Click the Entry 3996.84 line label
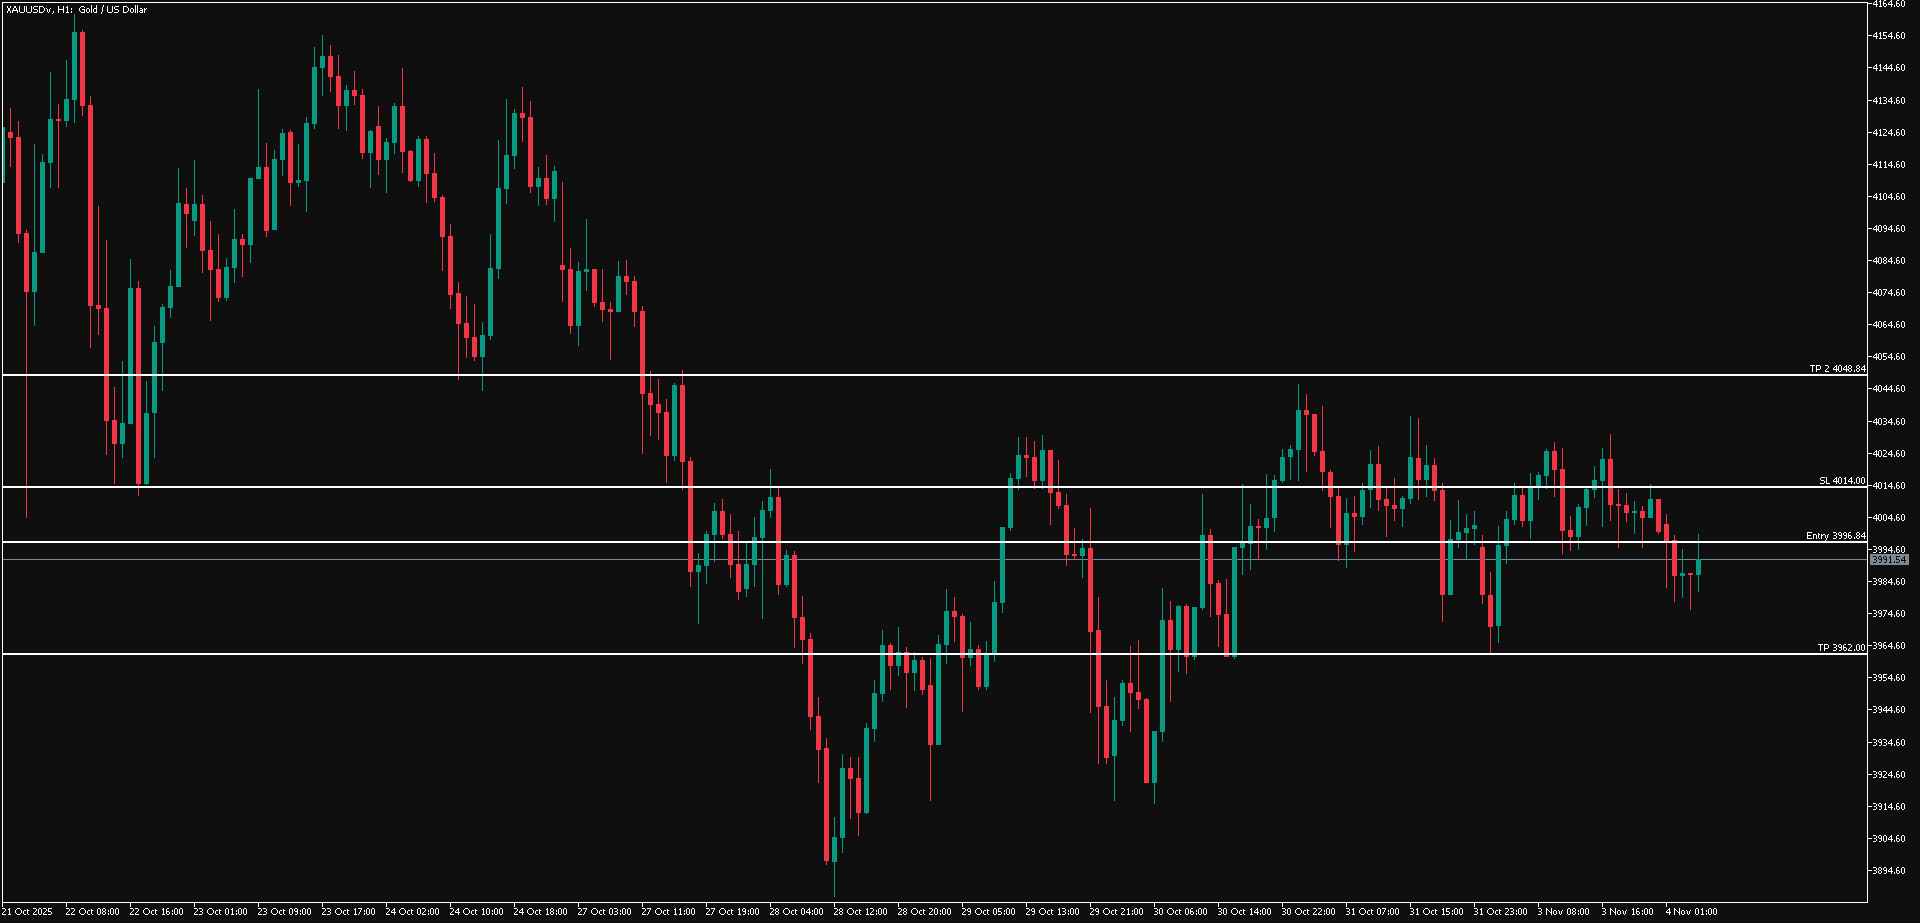 coord(1835,536)
